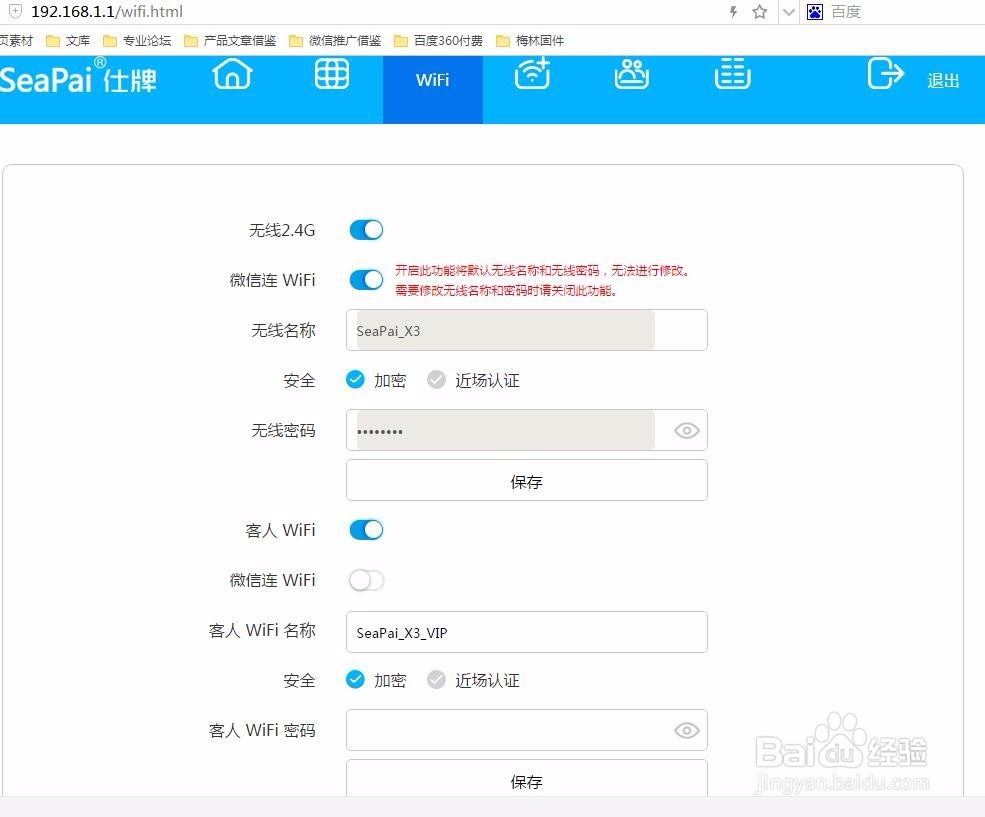Switch to the WiFi tab
The image size is (985, 817).
[x=432, y=80]
